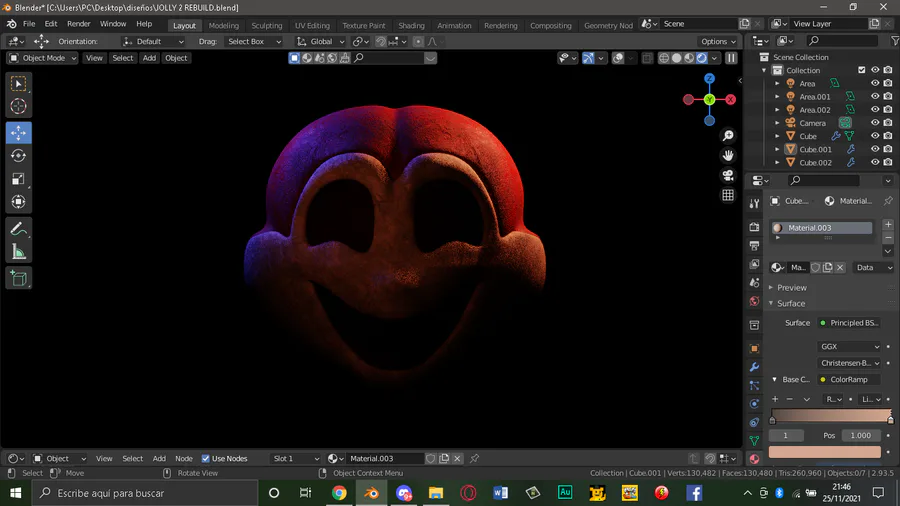This screenshot has height=506, width=900.
Task: Open the Render properties tab icon
Action: click(754, 227)
